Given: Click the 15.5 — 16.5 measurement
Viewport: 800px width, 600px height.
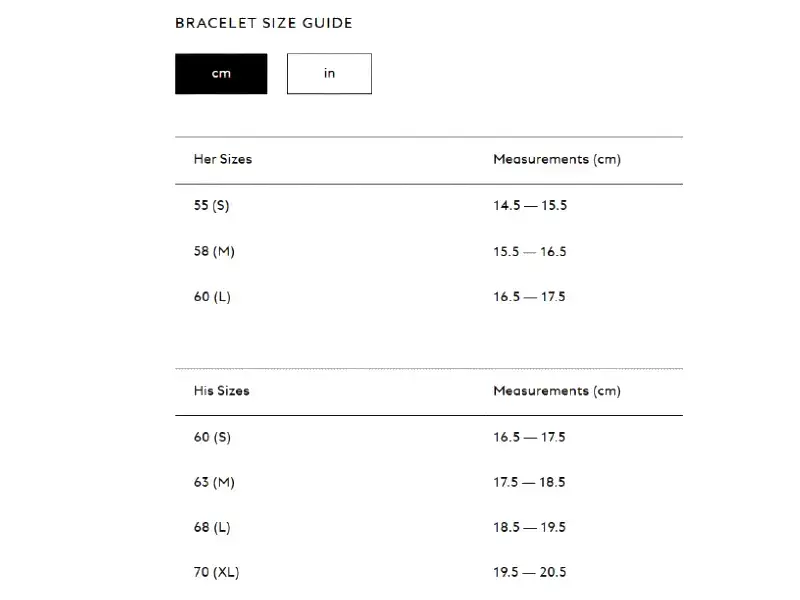Looking at the screenshot, I should [x=530, y=252].
